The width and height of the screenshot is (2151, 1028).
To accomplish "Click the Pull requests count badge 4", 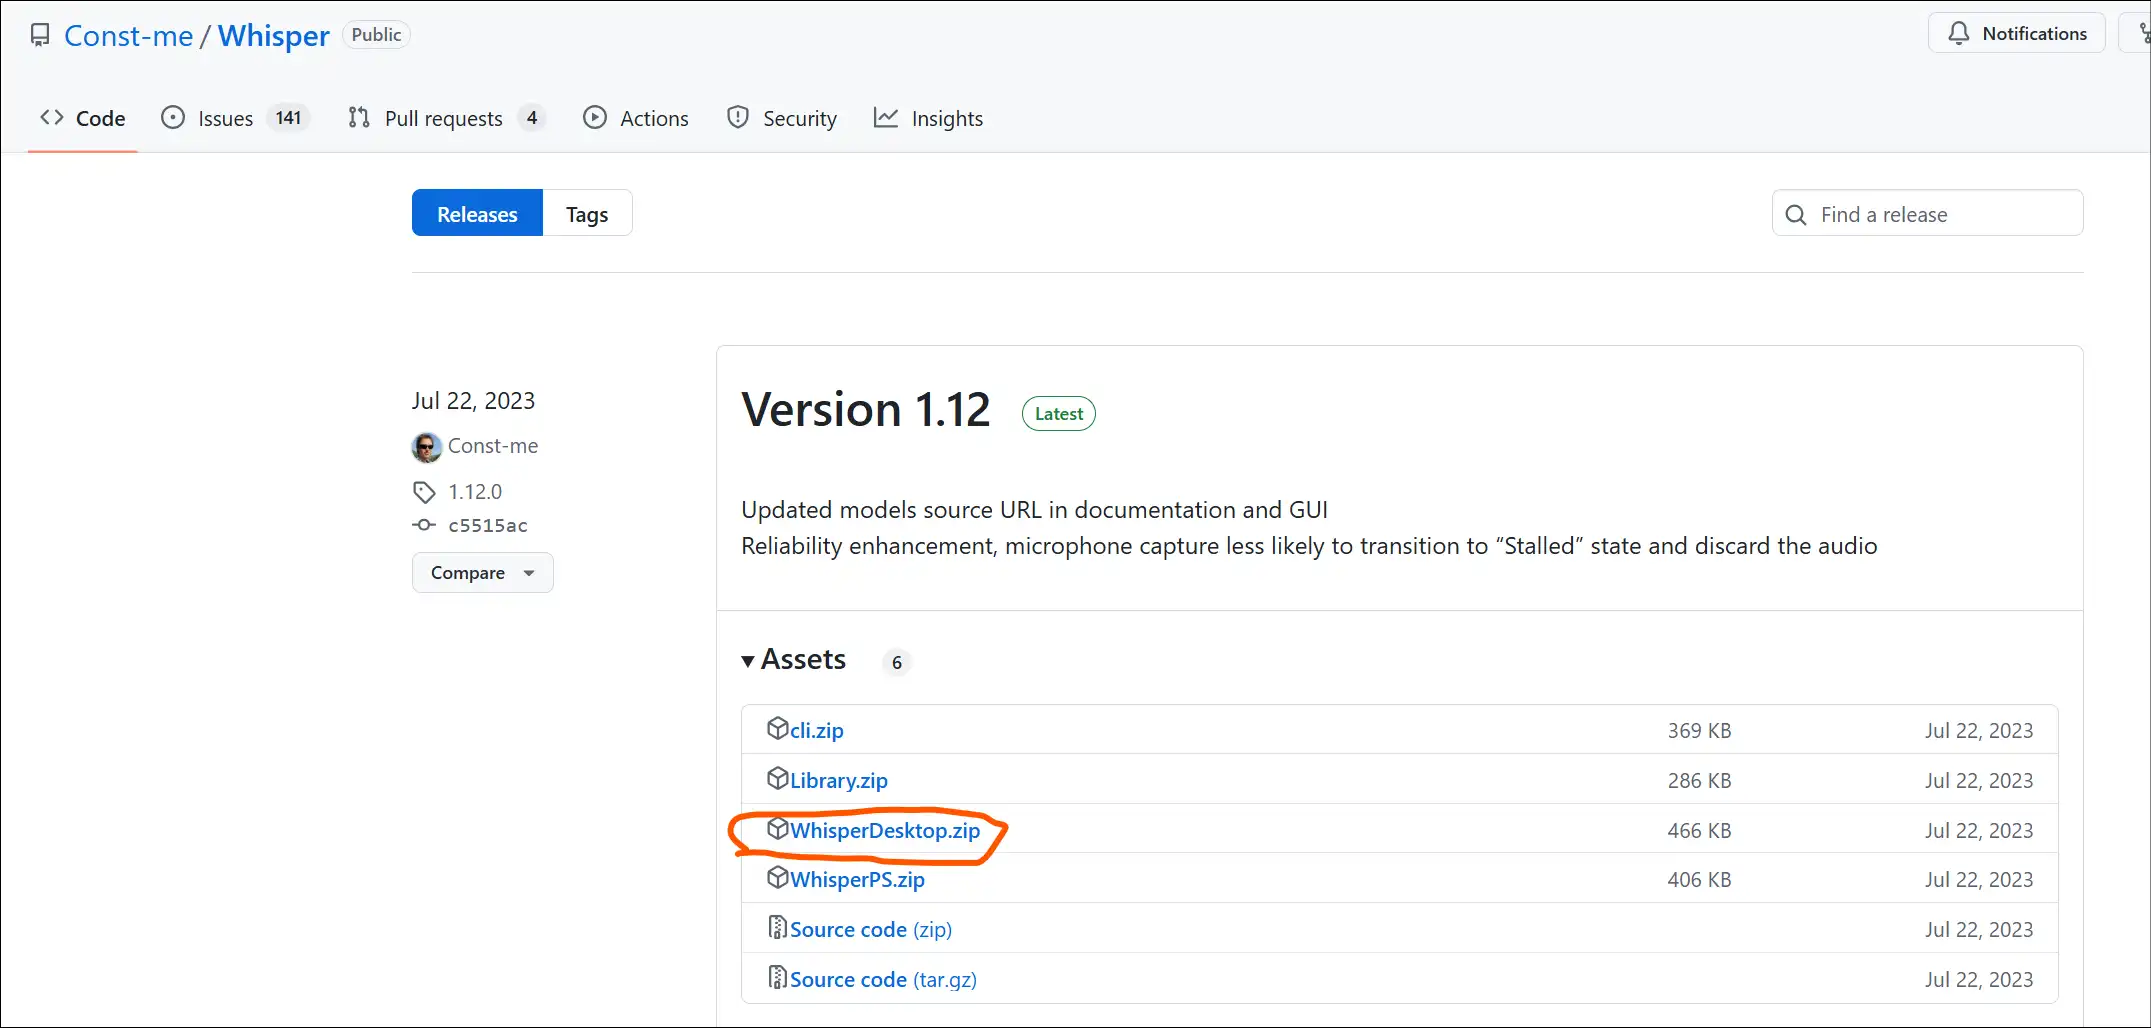I will coord(532,118).
